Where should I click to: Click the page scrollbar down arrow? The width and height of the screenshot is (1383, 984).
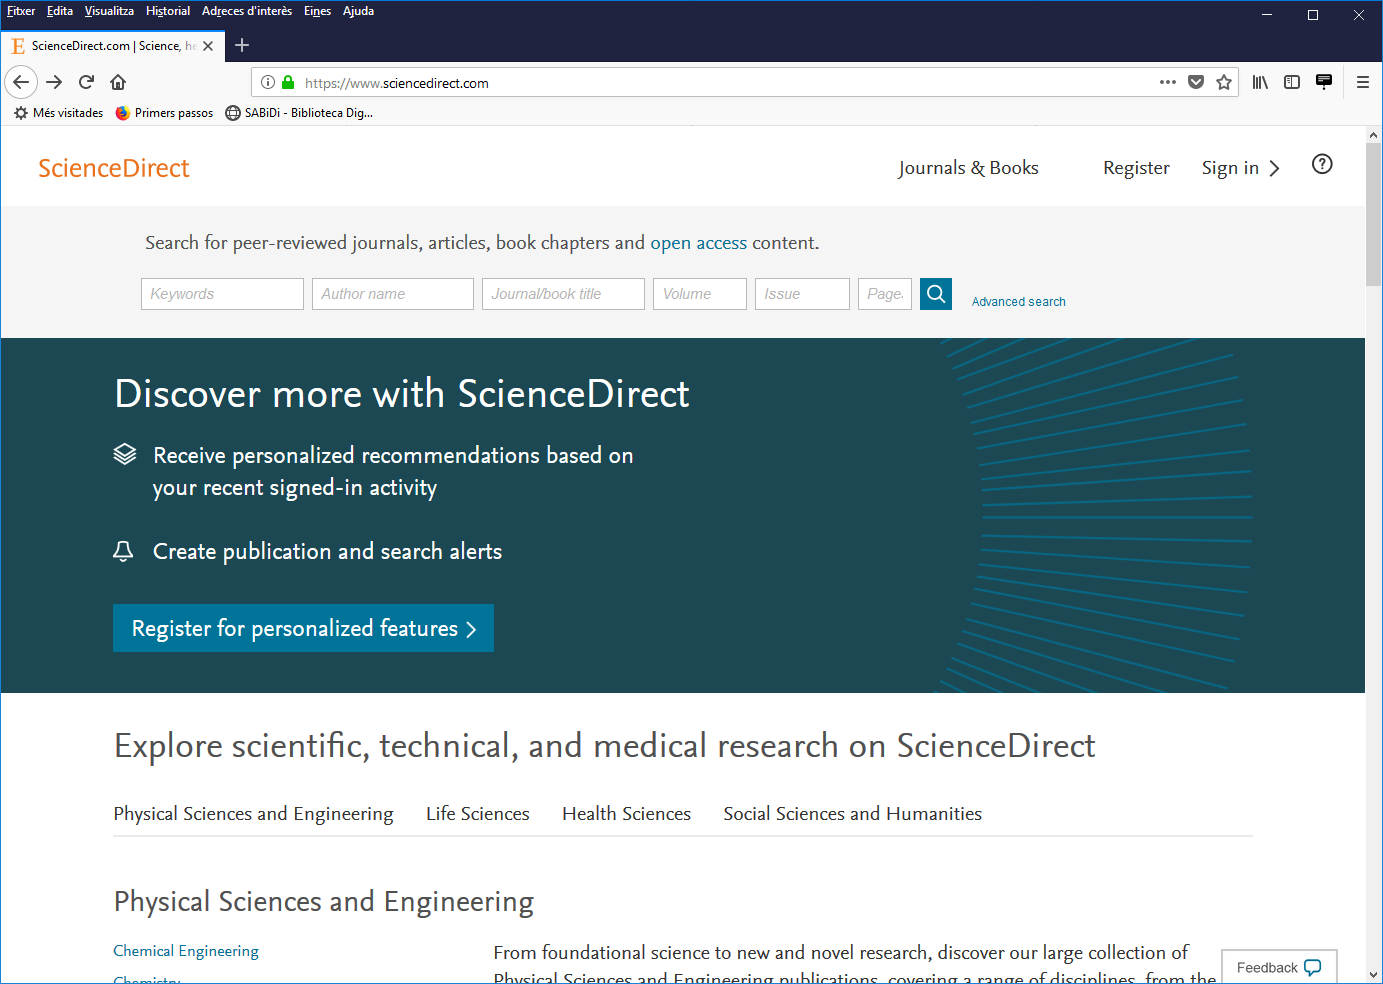[1373, 974]
